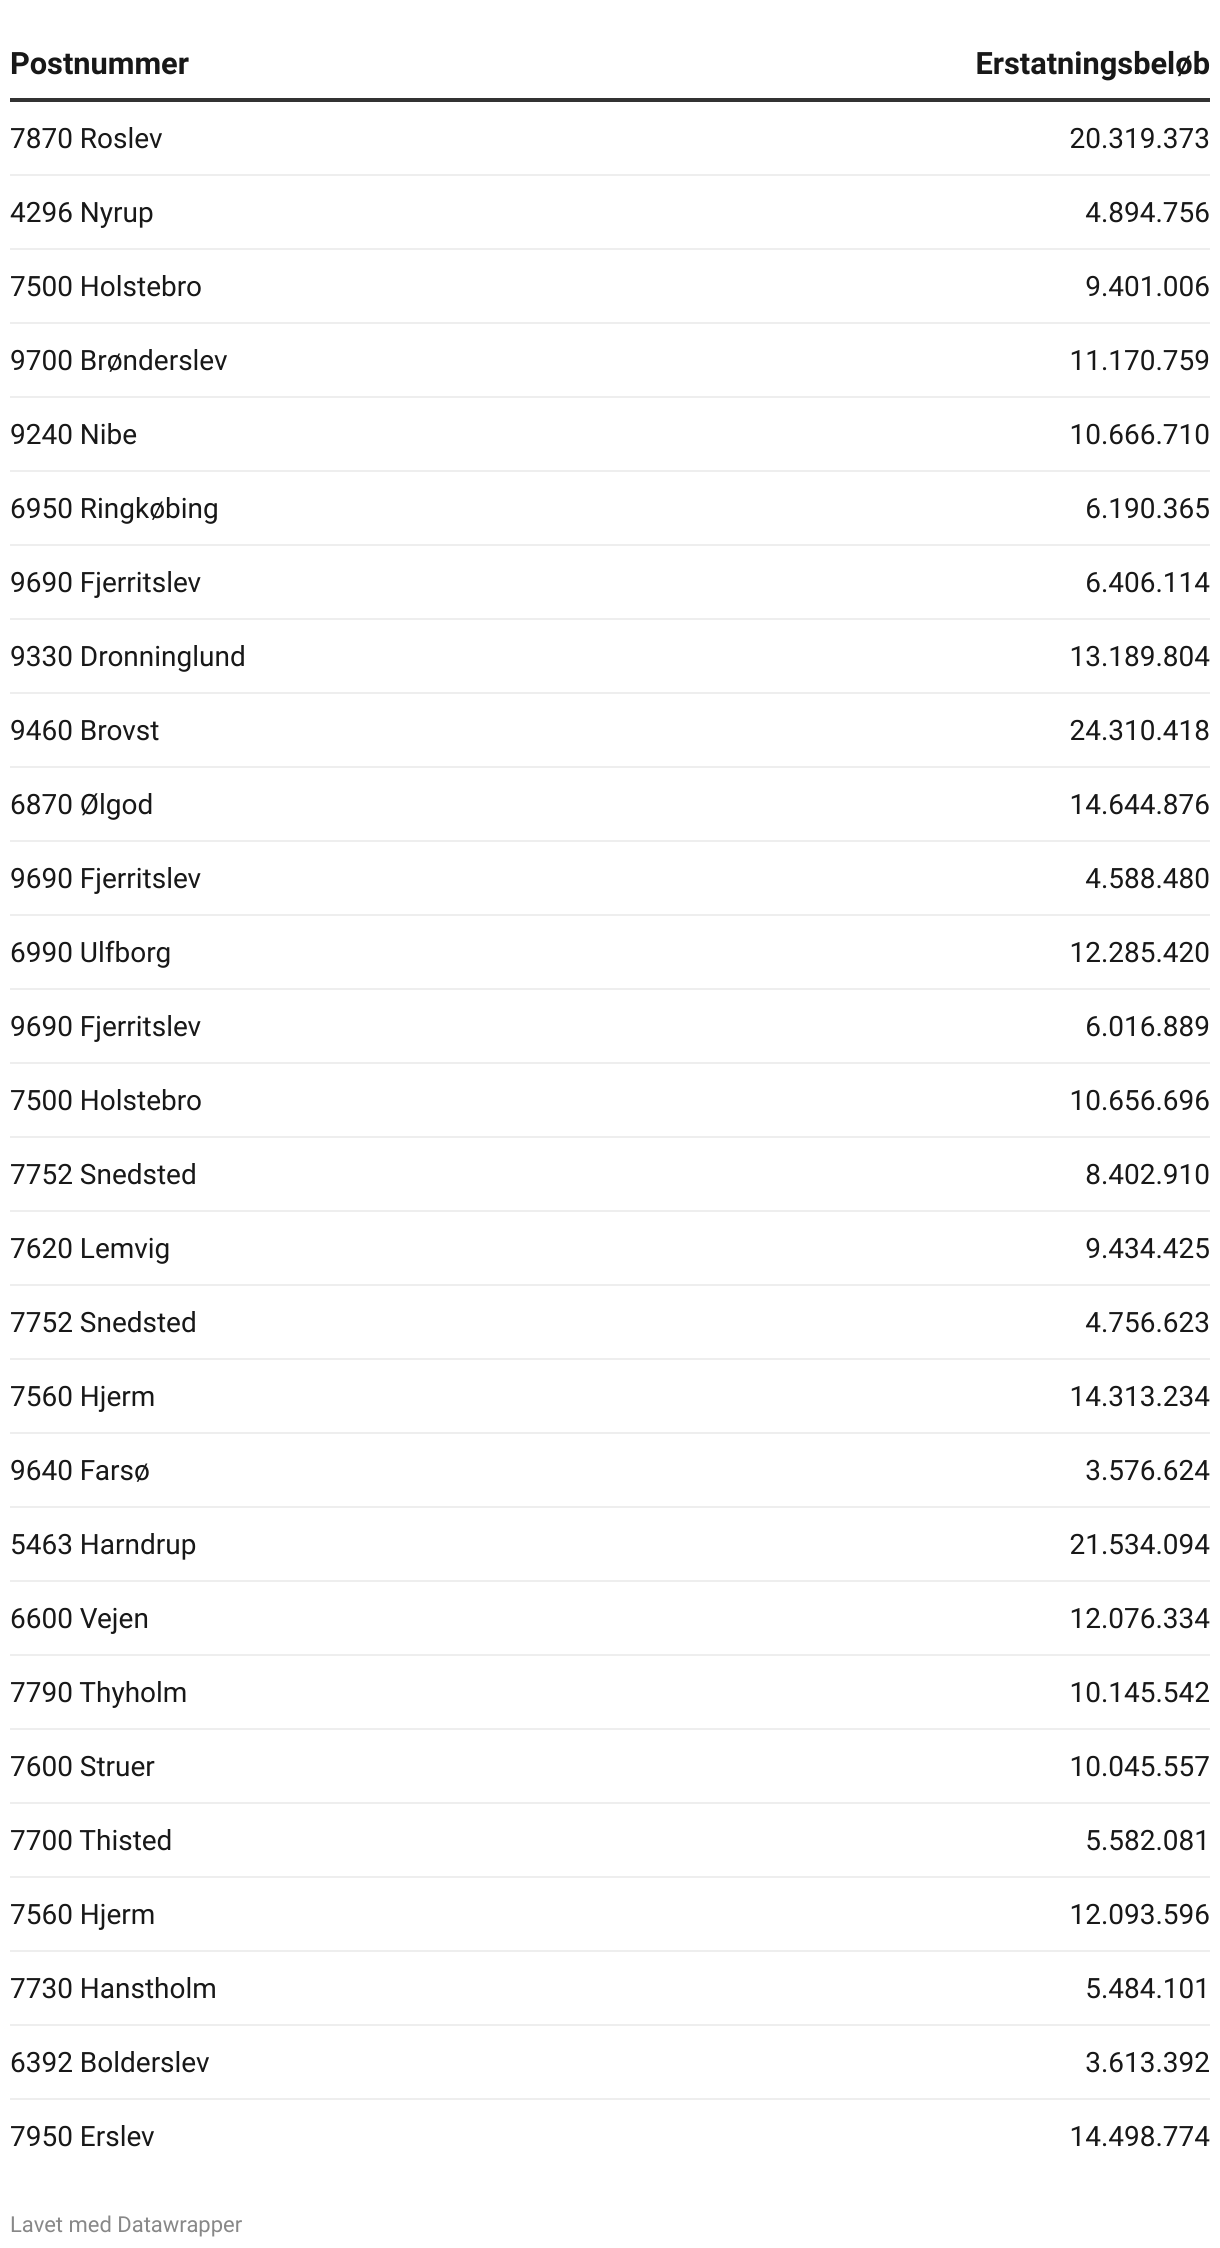Select the 7870 Roslev row label
The width and height of the screenshot is (1220, 2248).
coord(86,138)
